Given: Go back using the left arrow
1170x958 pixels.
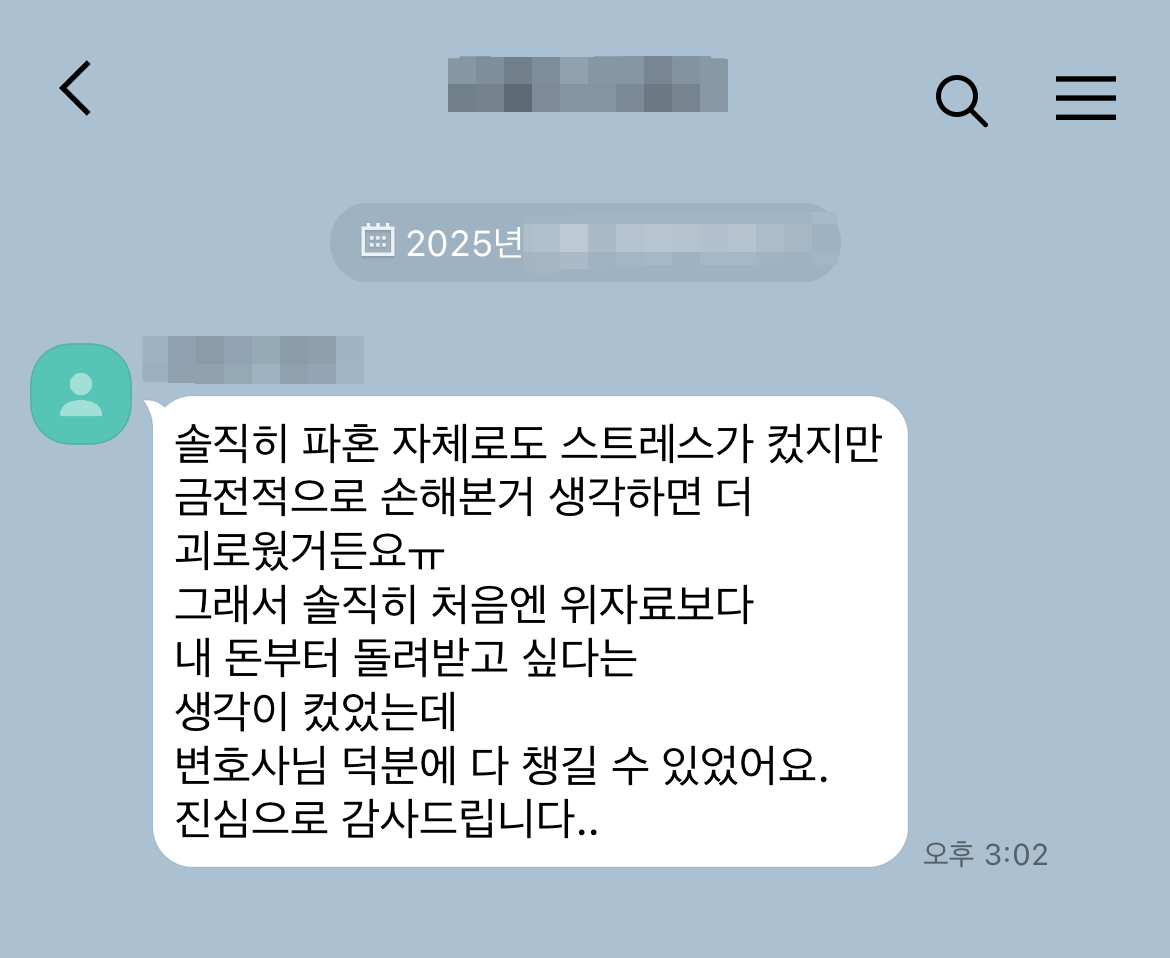Looking at the screenshot, I should click(75, 89).
